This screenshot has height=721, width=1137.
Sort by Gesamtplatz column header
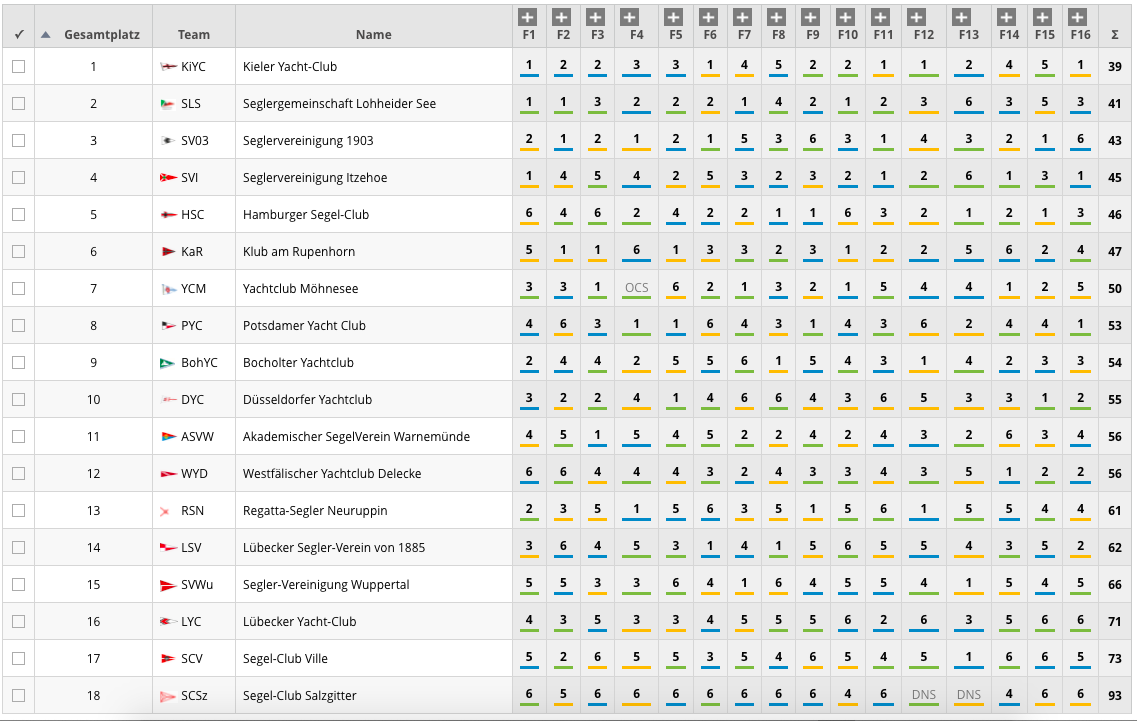point(101,34)
